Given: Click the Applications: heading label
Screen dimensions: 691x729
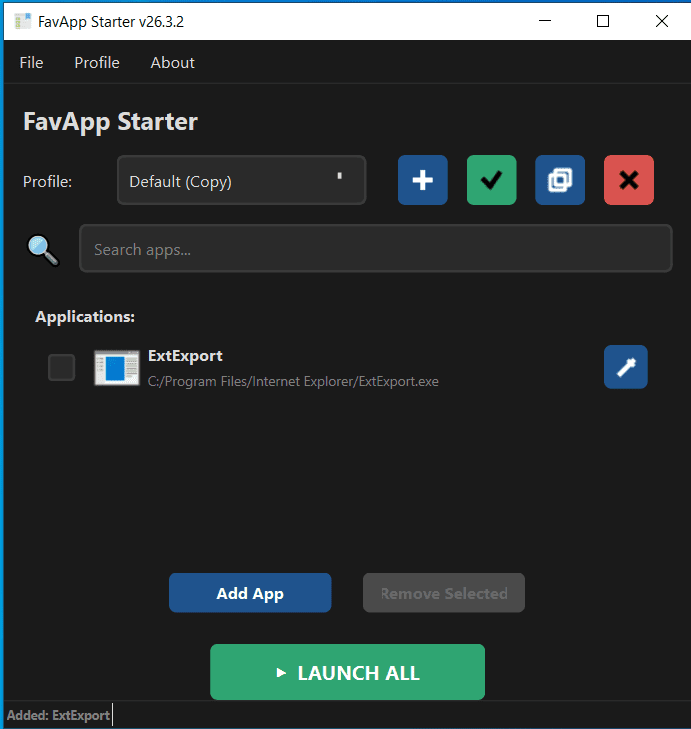Looking at the screenshot, I should [85, 317].
